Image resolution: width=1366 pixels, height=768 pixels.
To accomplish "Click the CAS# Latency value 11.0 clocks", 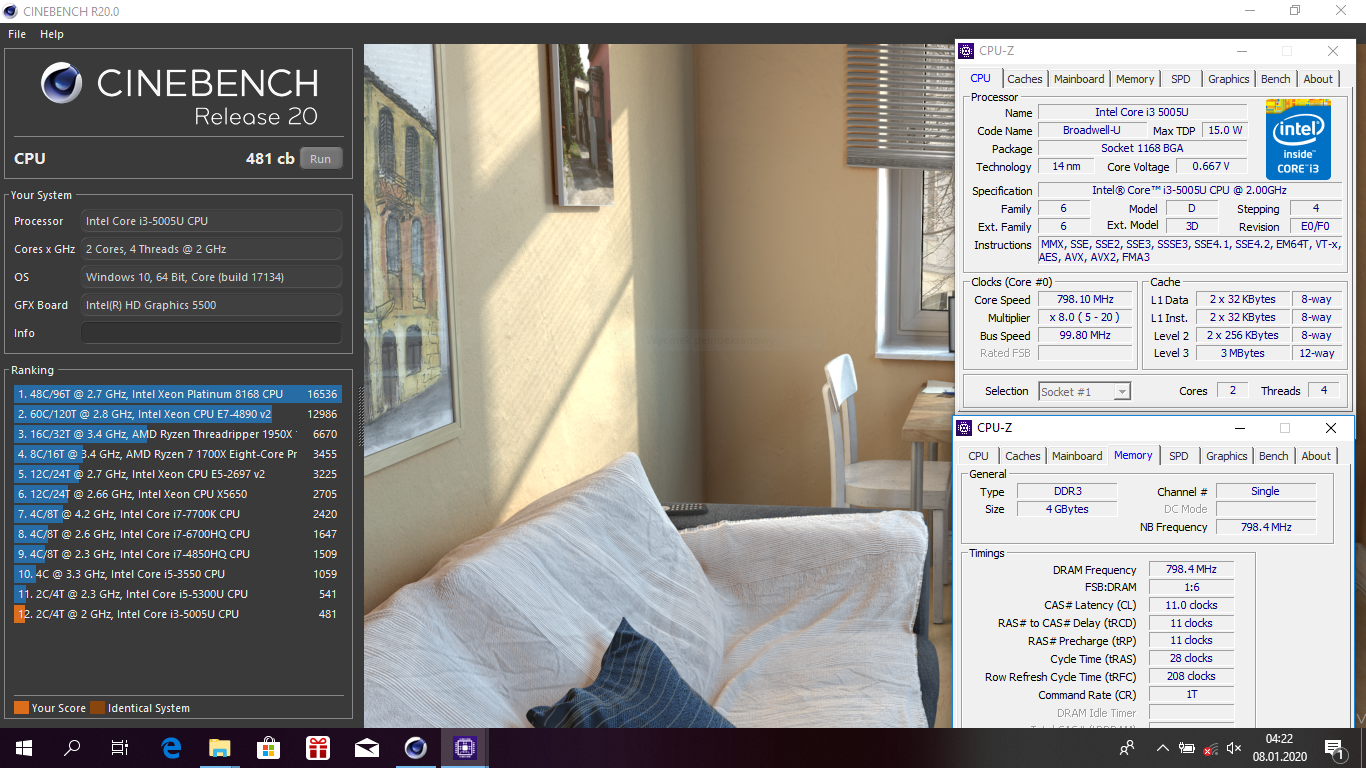I will tap(1191, 605).
